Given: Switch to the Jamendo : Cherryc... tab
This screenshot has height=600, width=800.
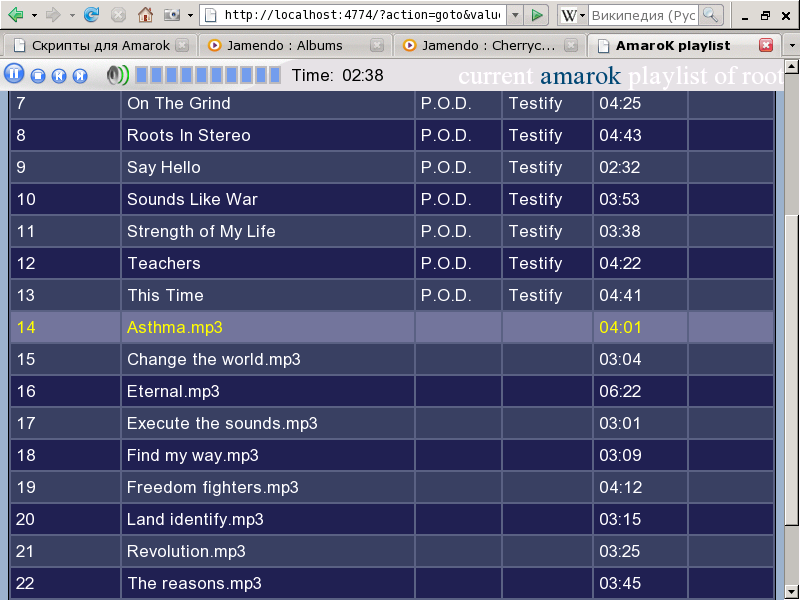Looking at the screenshot, I should click(x=490, y=45).
